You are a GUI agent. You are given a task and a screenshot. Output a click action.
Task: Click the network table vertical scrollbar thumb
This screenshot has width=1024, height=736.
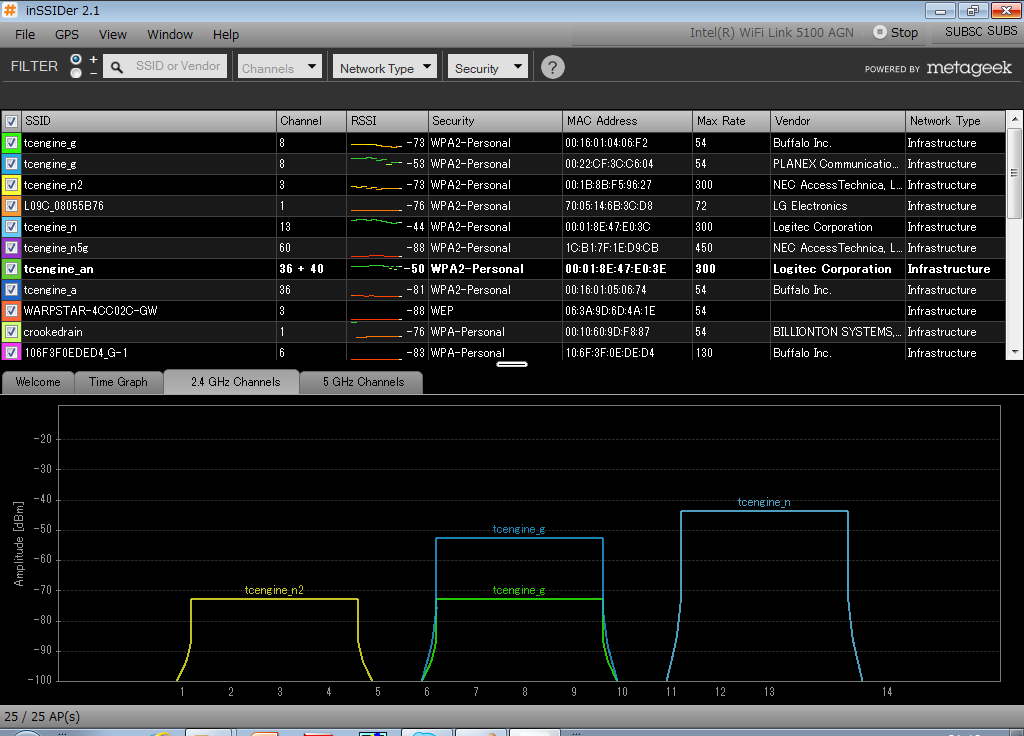(x=1014, y=173)
